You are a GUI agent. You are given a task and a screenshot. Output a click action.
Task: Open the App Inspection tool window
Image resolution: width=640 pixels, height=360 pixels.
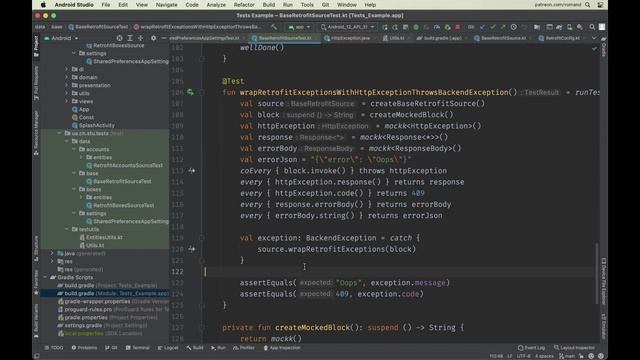282,348
